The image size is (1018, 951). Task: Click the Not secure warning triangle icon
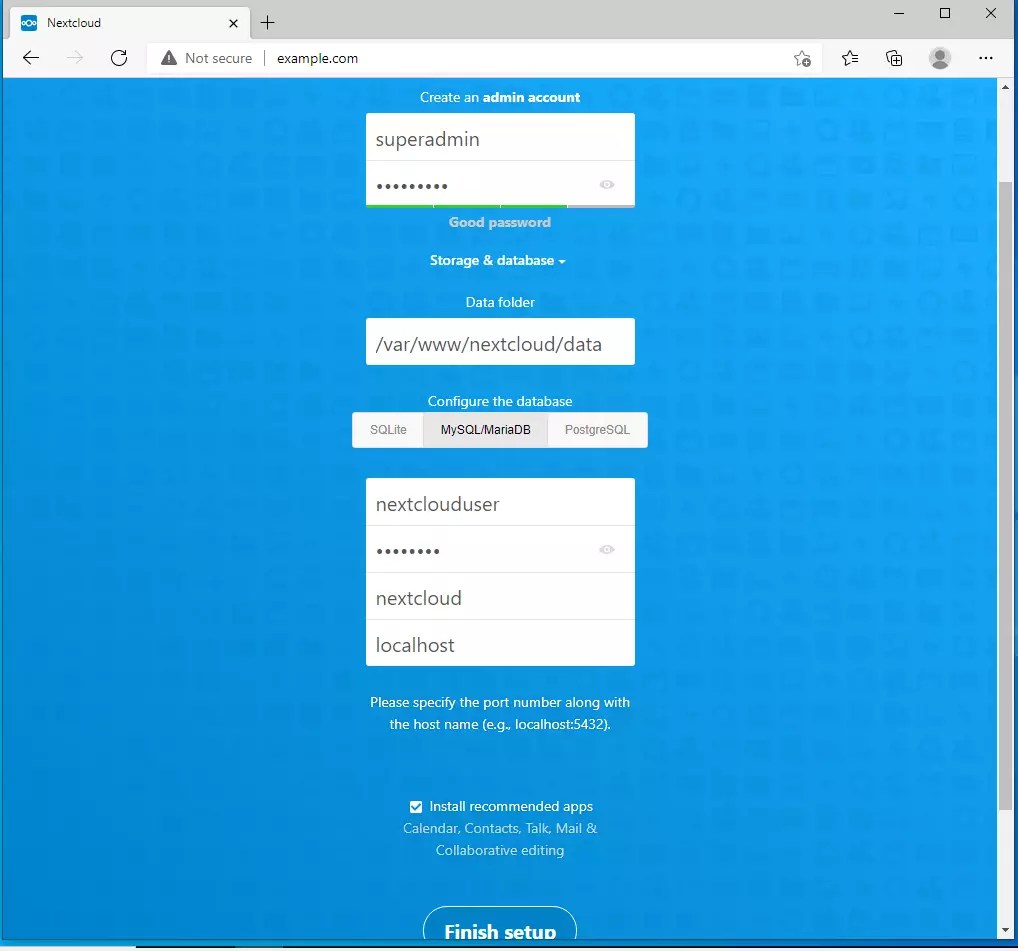(x=169, y=58)
